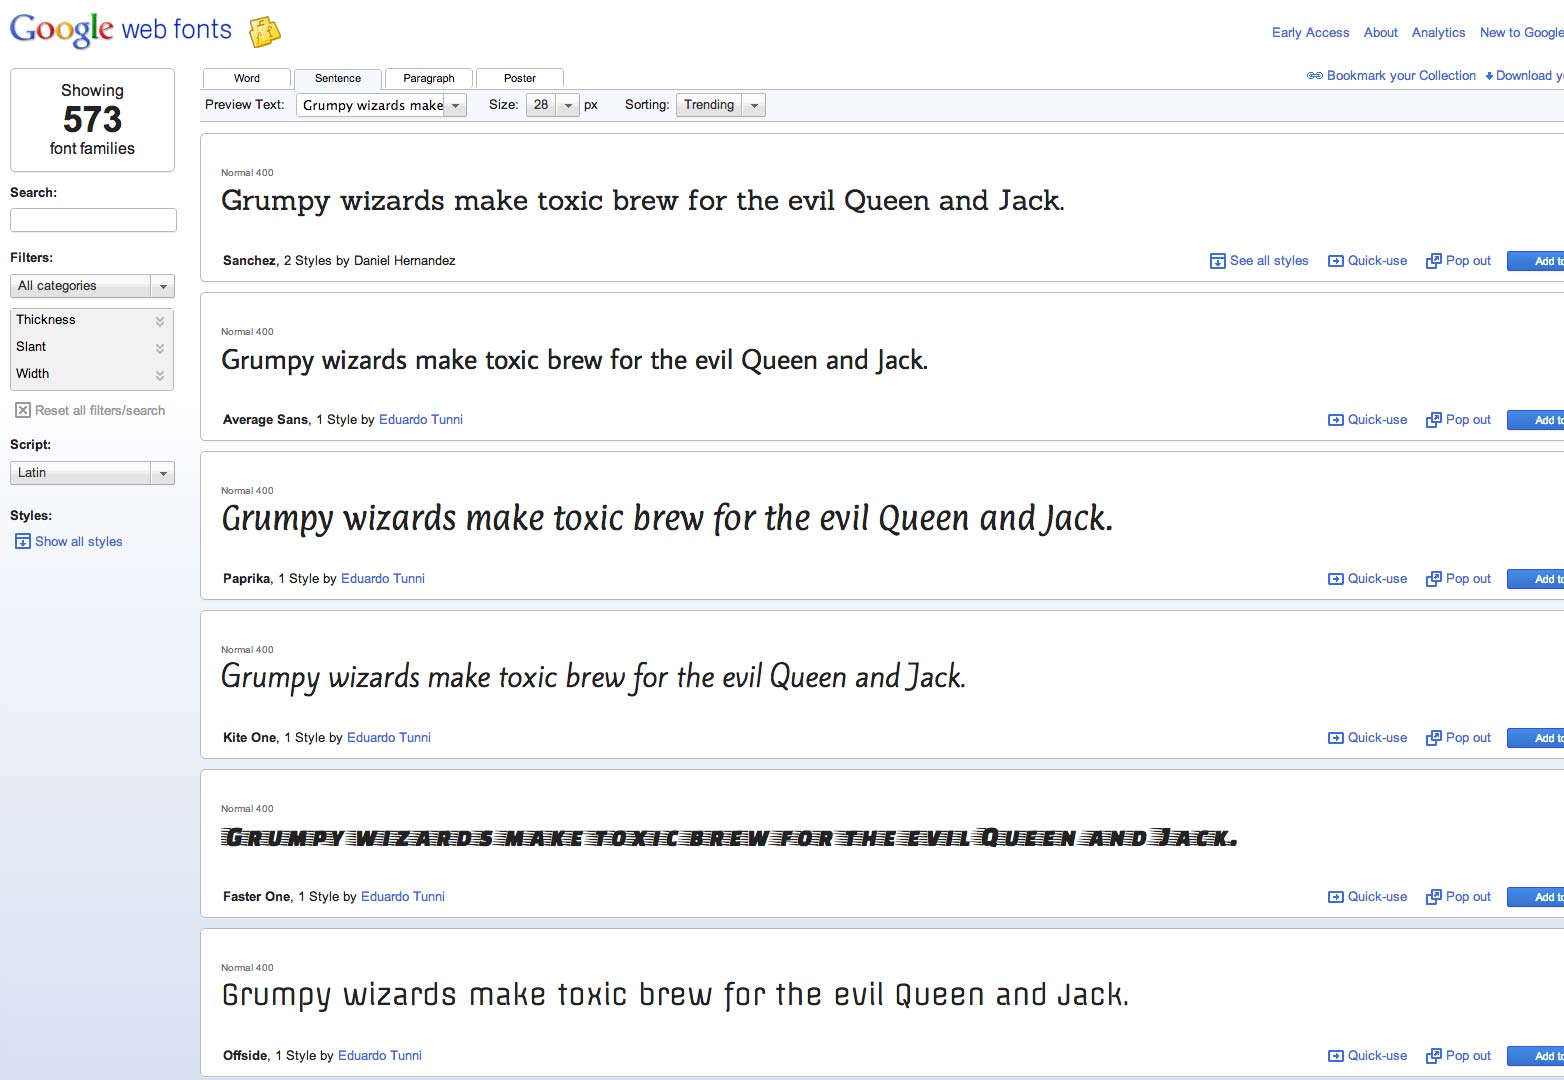Click the Quick-use icon for Faster One

tap(1336, 897)
